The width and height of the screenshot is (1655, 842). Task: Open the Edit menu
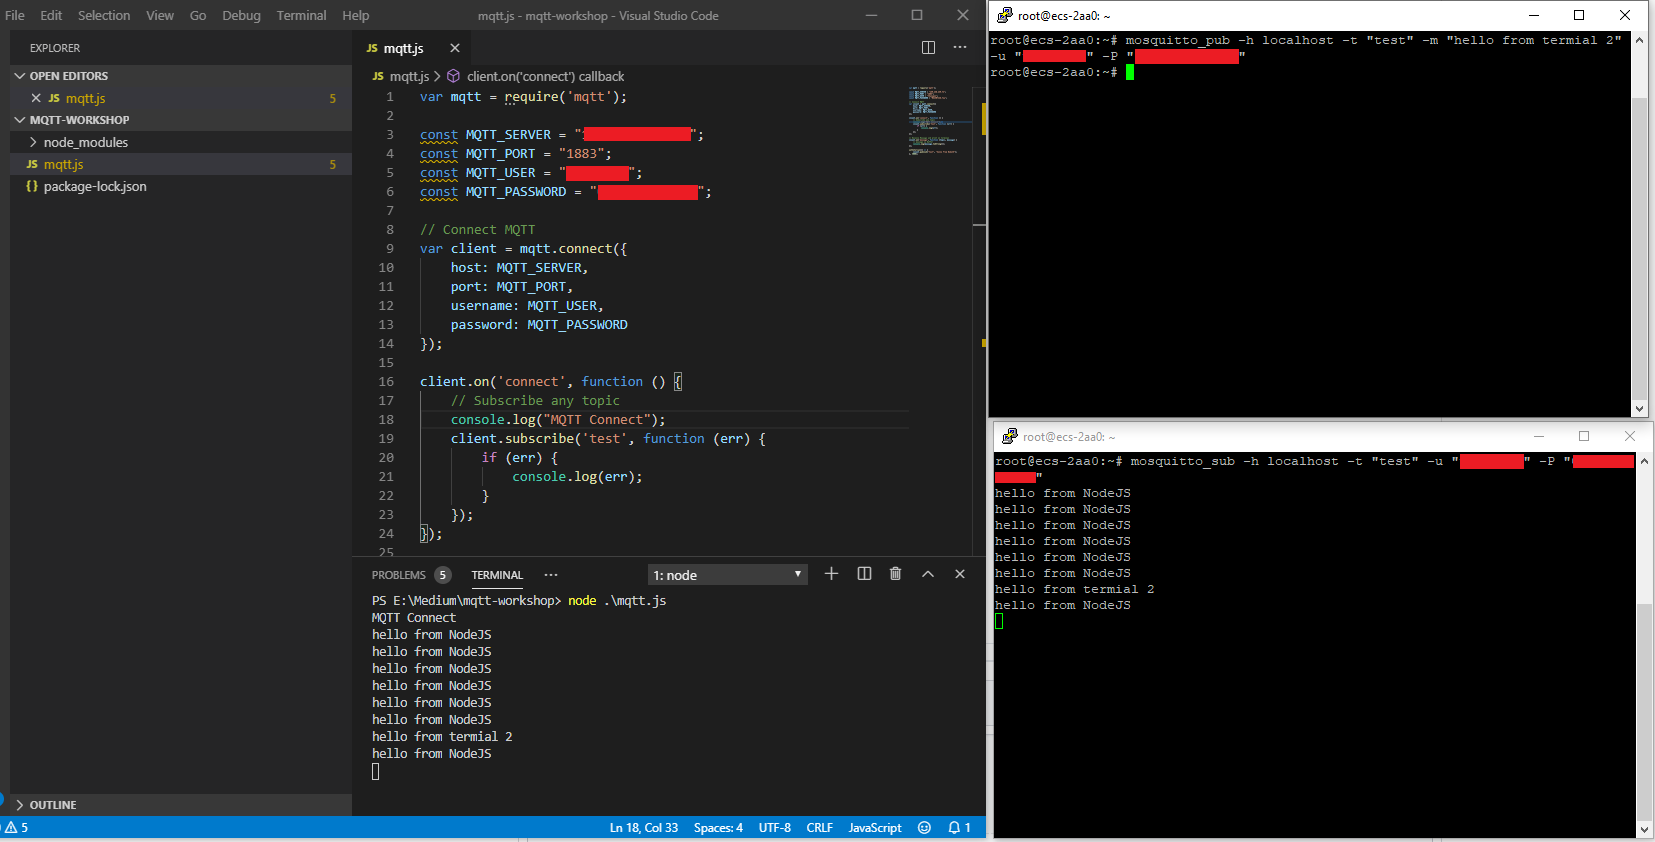[51, 15]
